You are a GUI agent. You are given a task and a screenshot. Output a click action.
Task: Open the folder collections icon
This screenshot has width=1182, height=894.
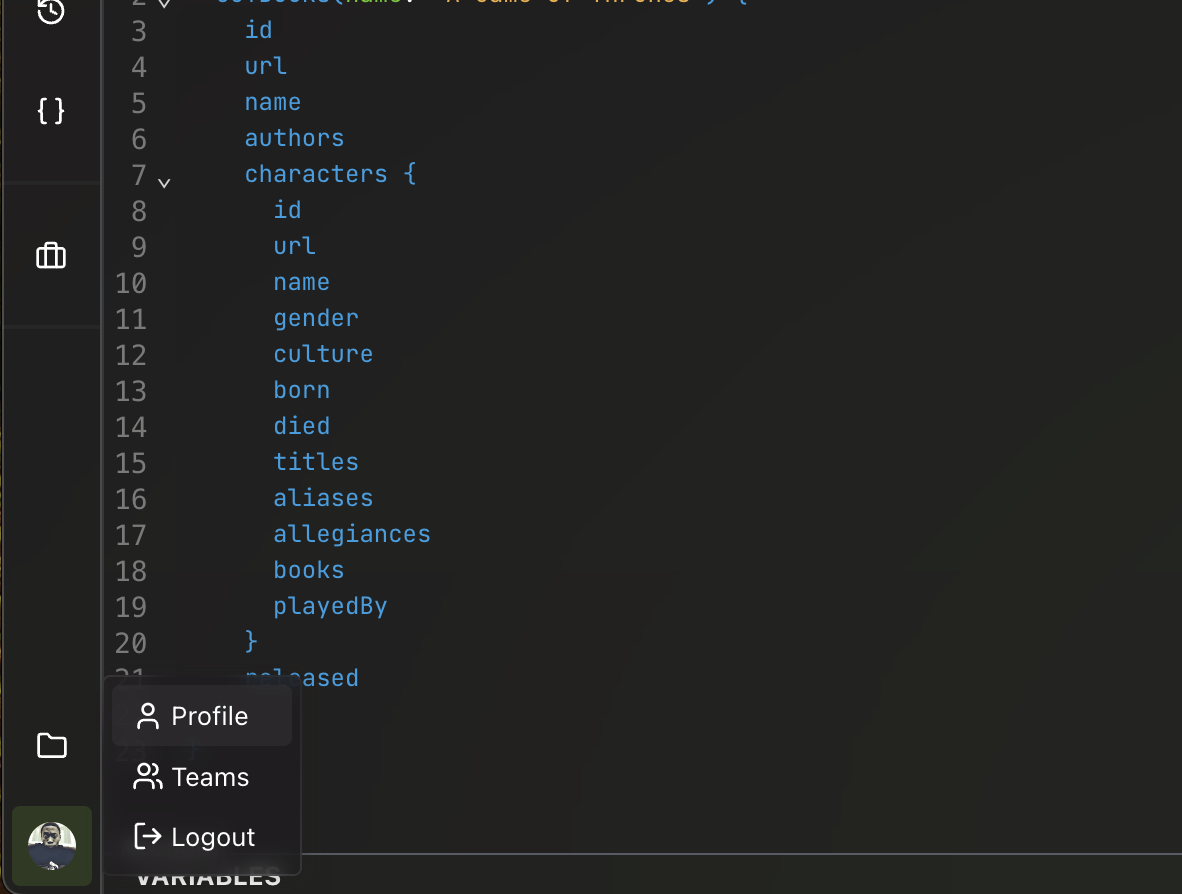(51, 745)
